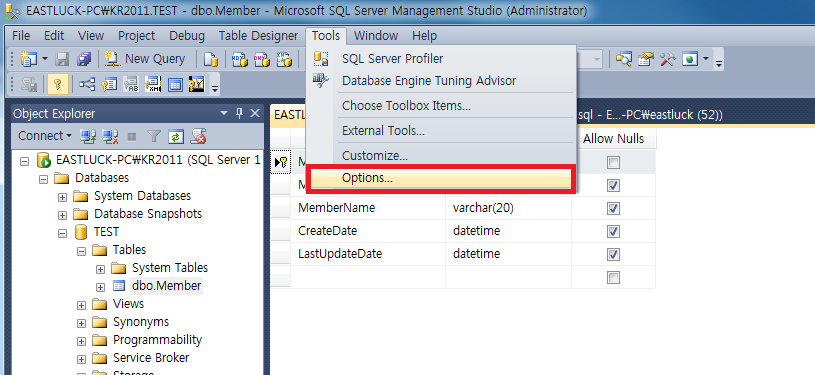Screen dimensions: 815x375
Task: Open dropdown arrow next to New Project icon
Action: point(45,59)
